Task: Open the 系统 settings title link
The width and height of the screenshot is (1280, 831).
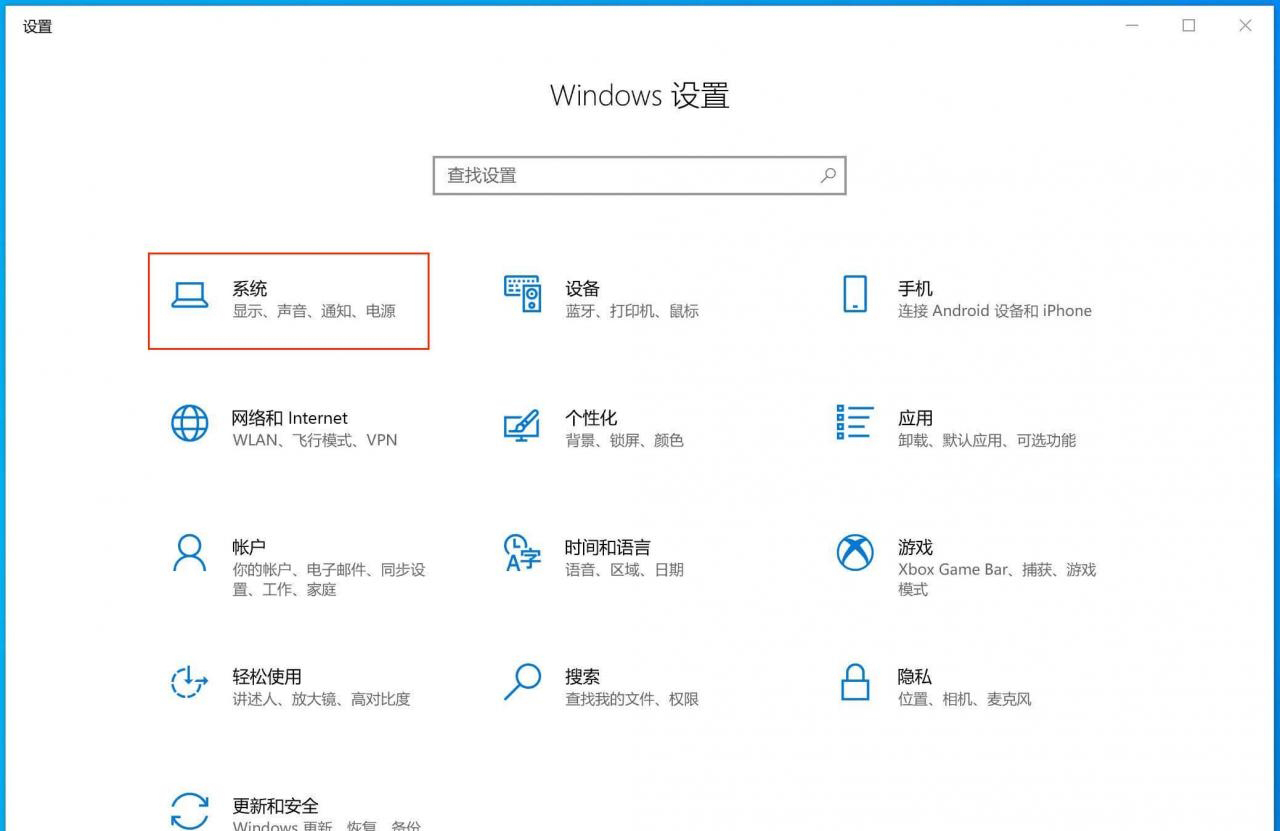Action: (x=250, y=289)
